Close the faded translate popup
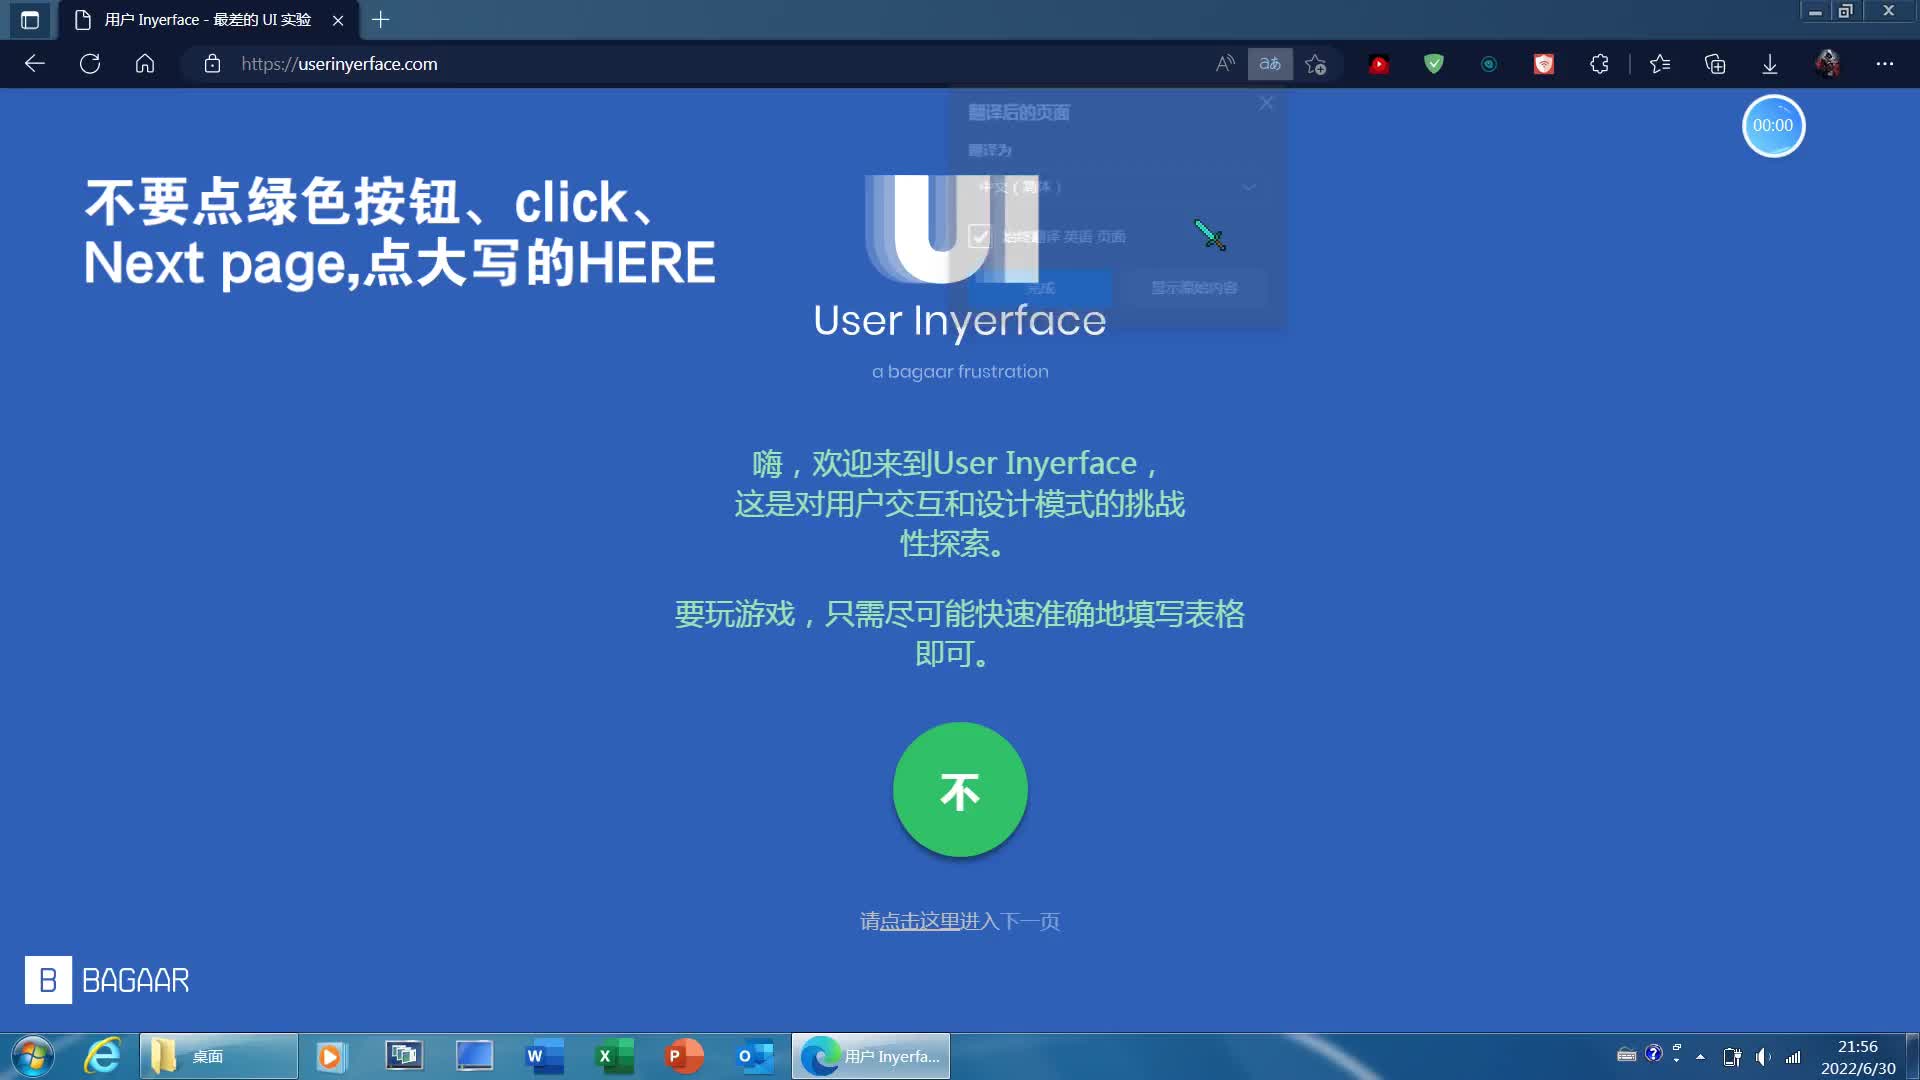This screenshot has width=1920, height=1080. point(1266,104)
